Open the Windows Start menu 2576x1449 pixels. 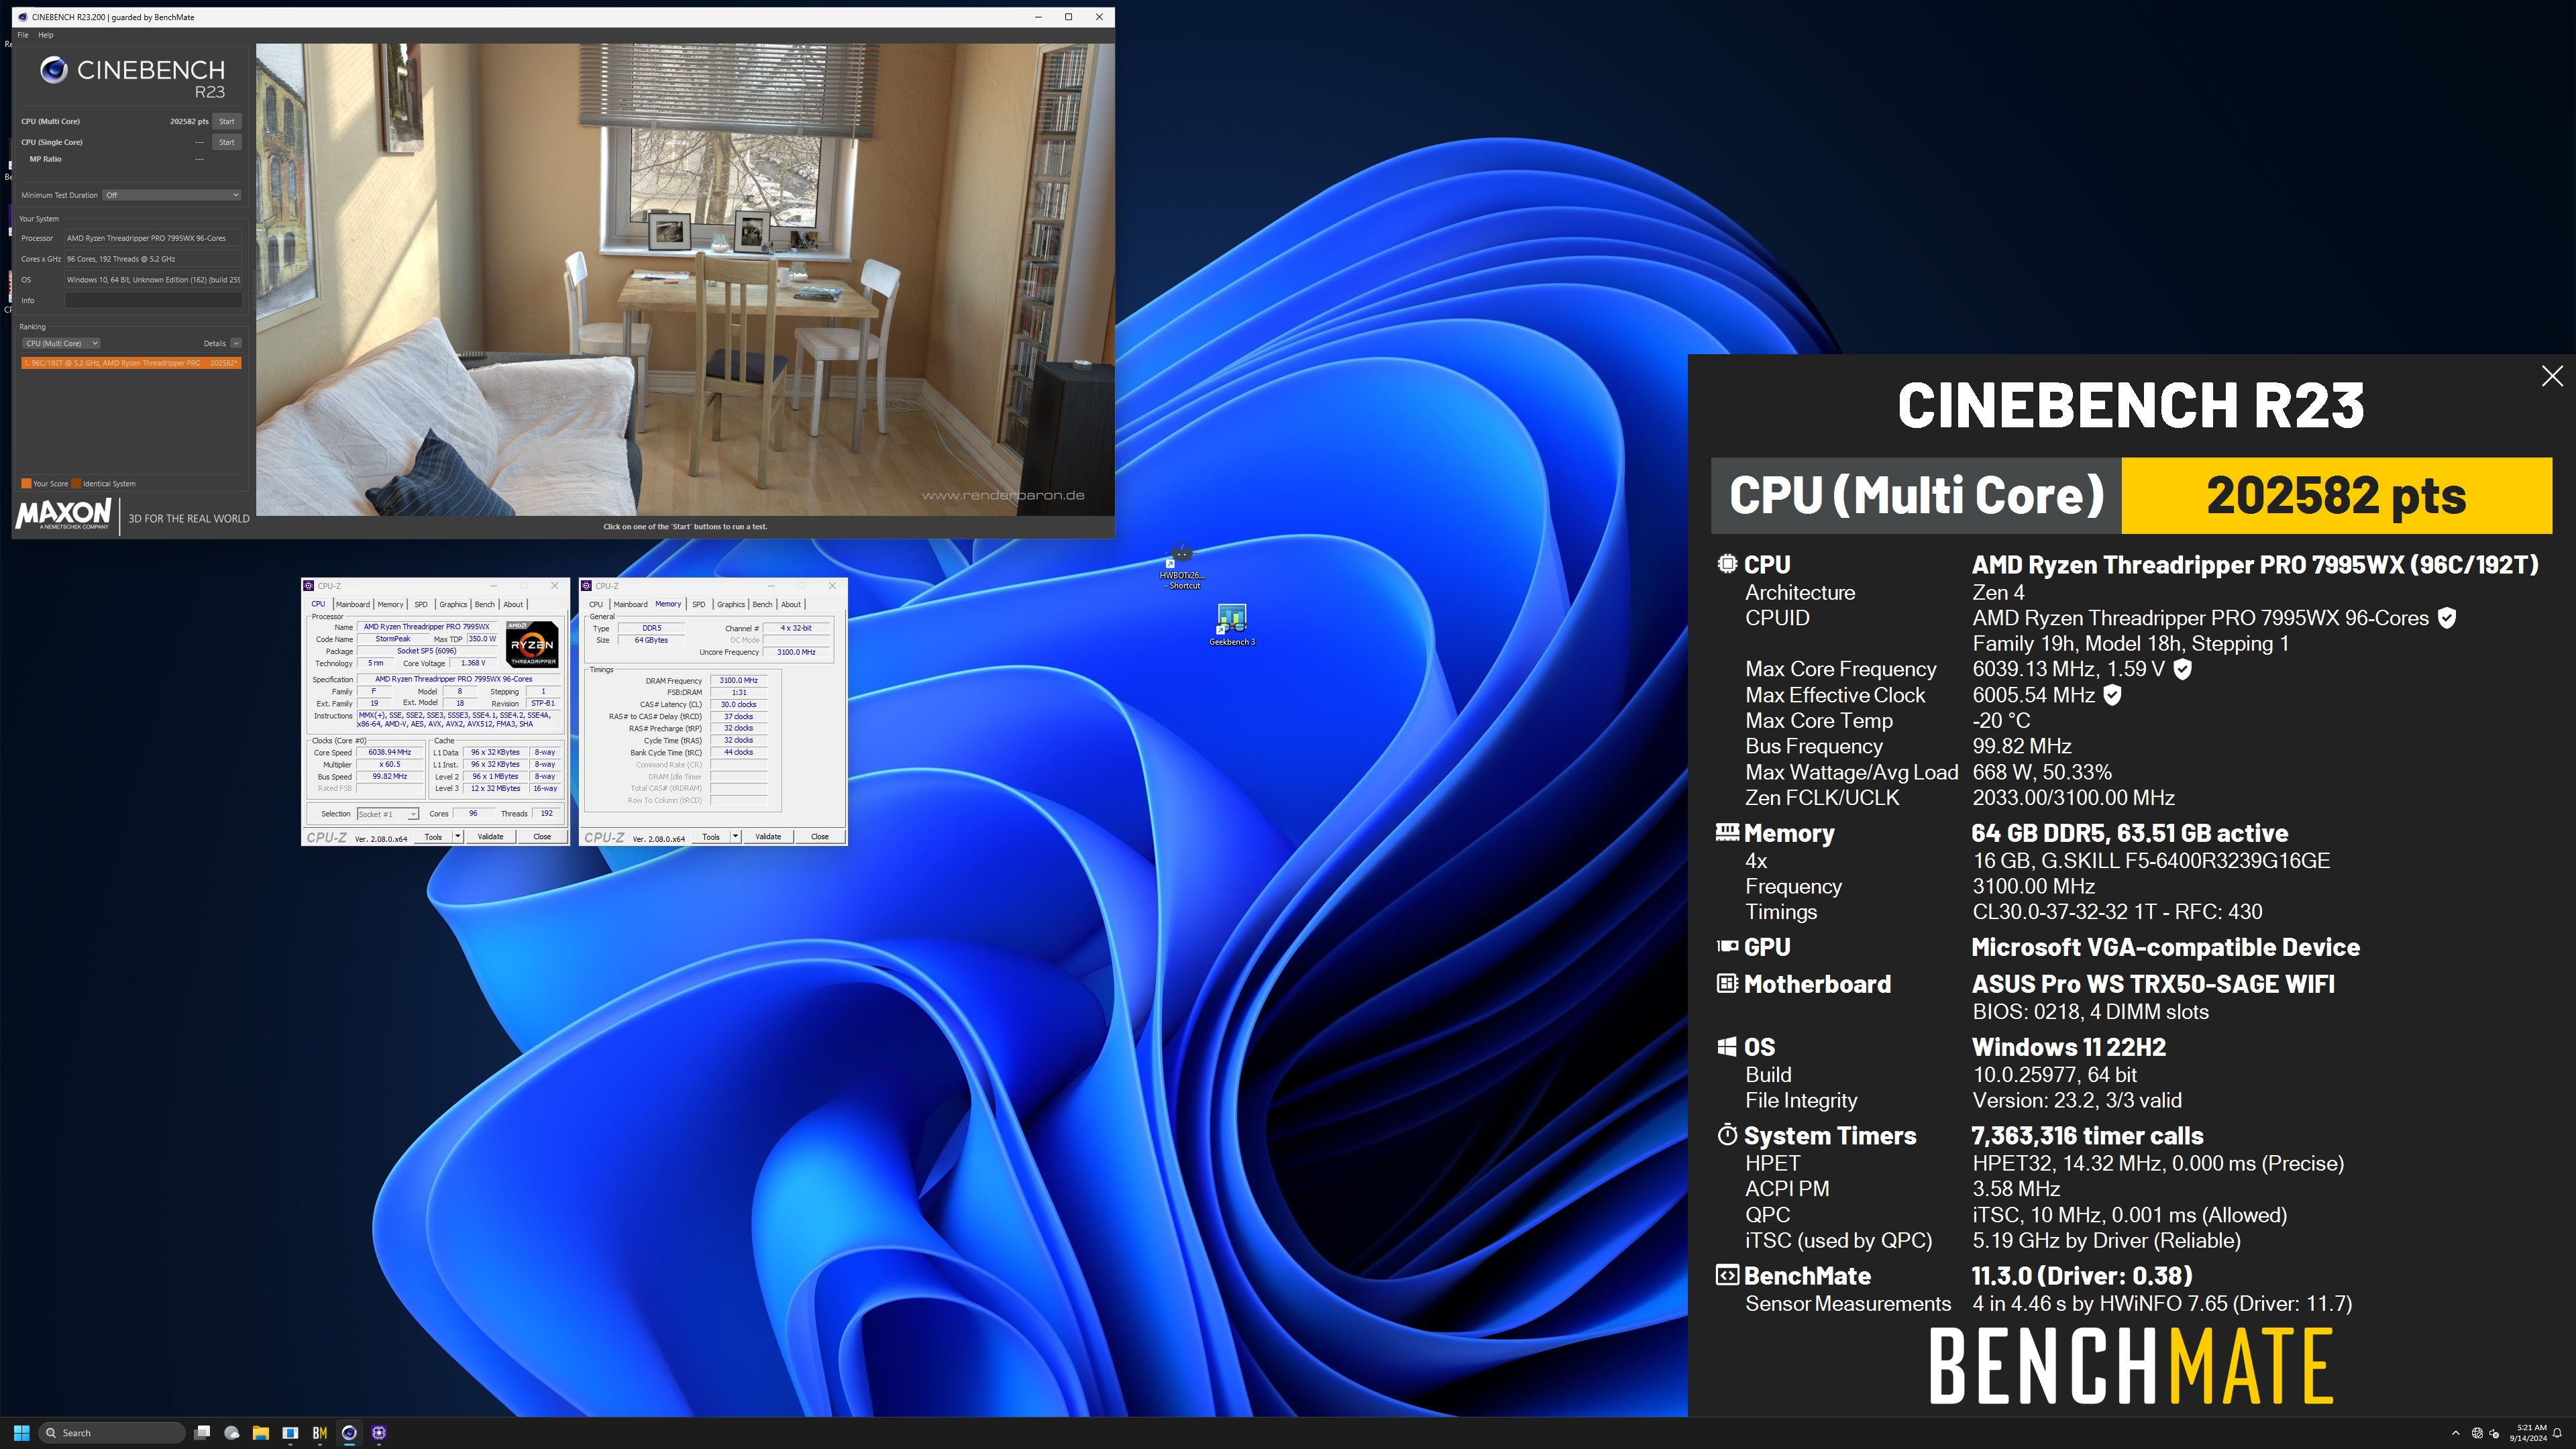tap(21, 1432)
